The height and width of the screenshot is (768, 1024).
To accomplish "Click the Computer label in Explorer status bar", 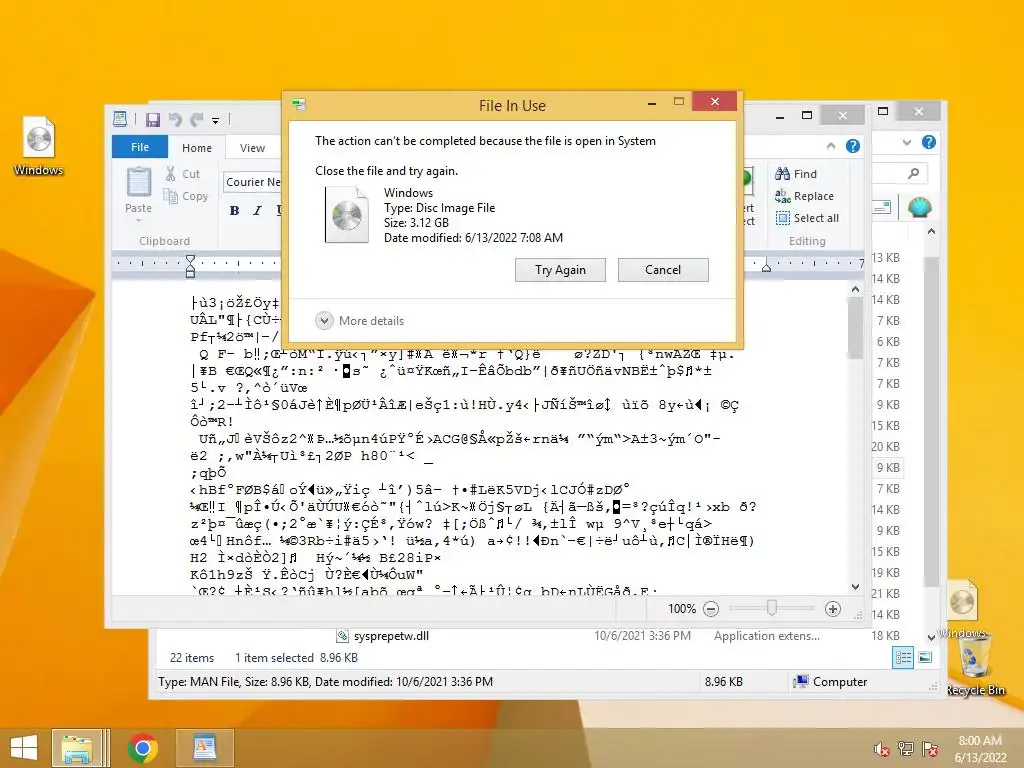I will 840,682.
